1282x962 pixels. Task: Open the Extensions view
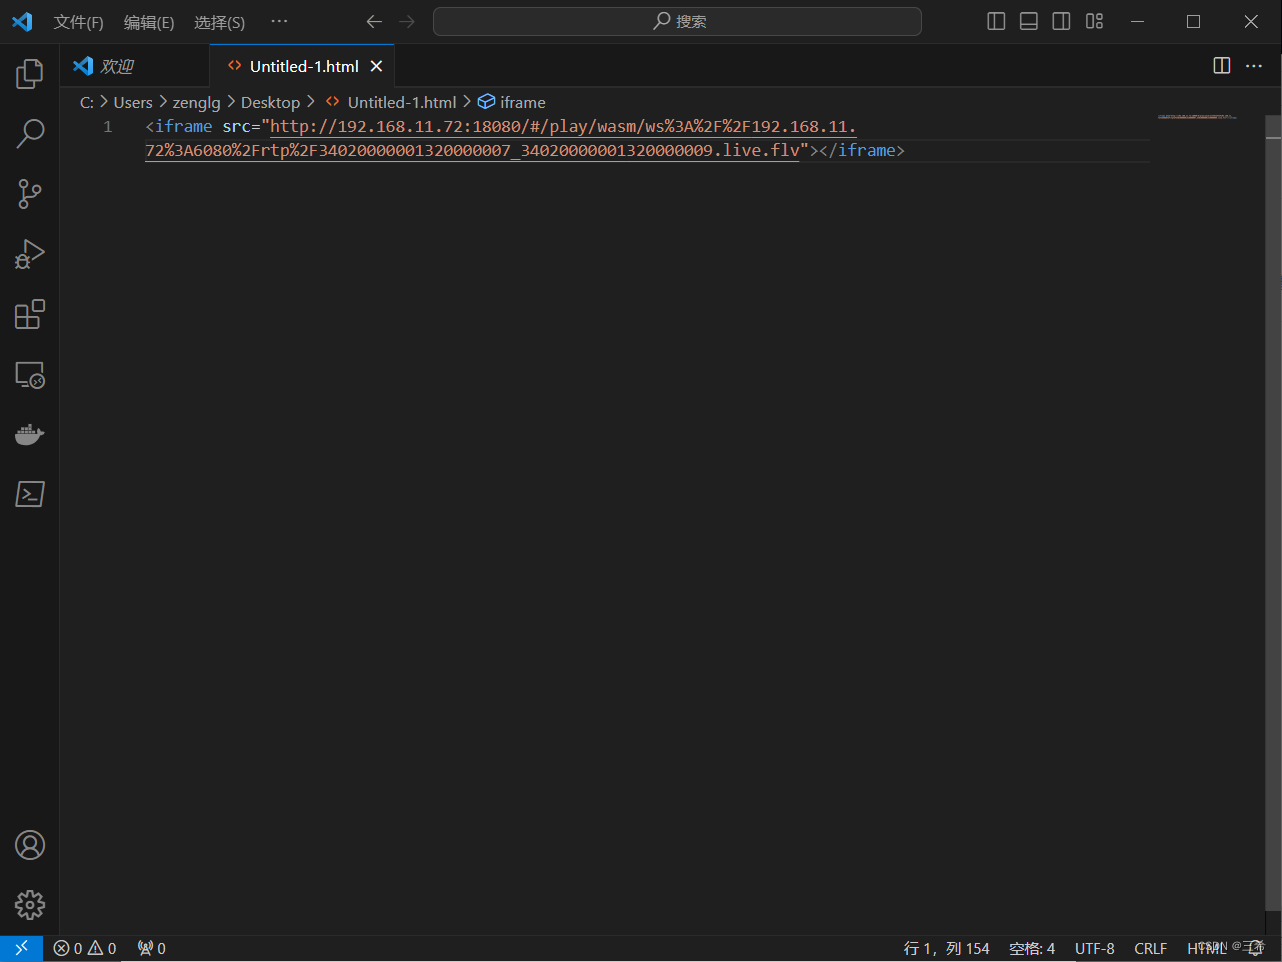point(30,314)
